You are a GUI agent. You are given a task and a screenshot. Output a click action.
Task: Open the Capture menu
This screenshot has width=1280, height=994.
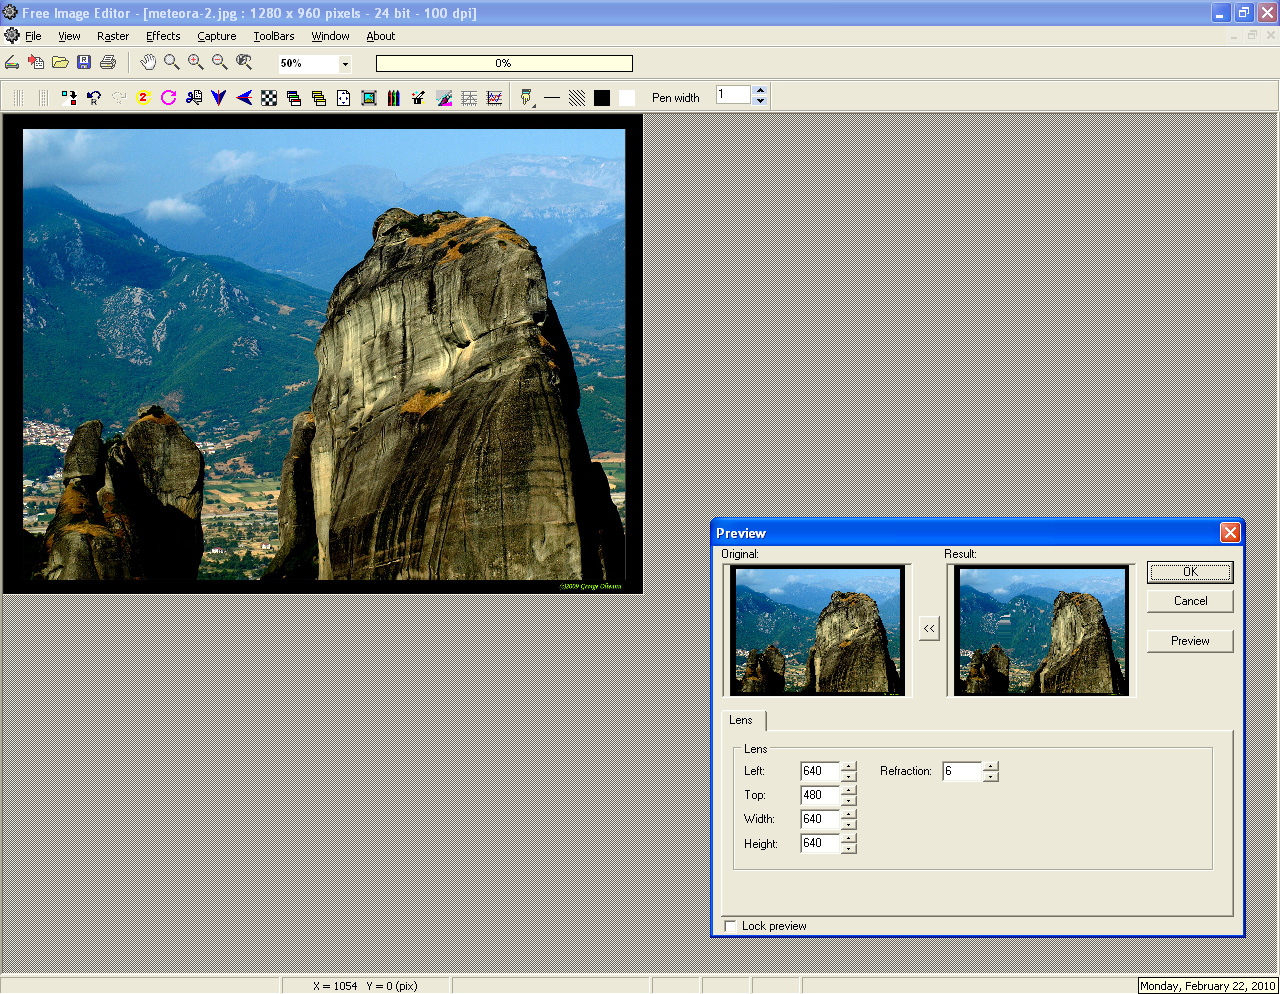pyautogui.click(x=217, y=36)
